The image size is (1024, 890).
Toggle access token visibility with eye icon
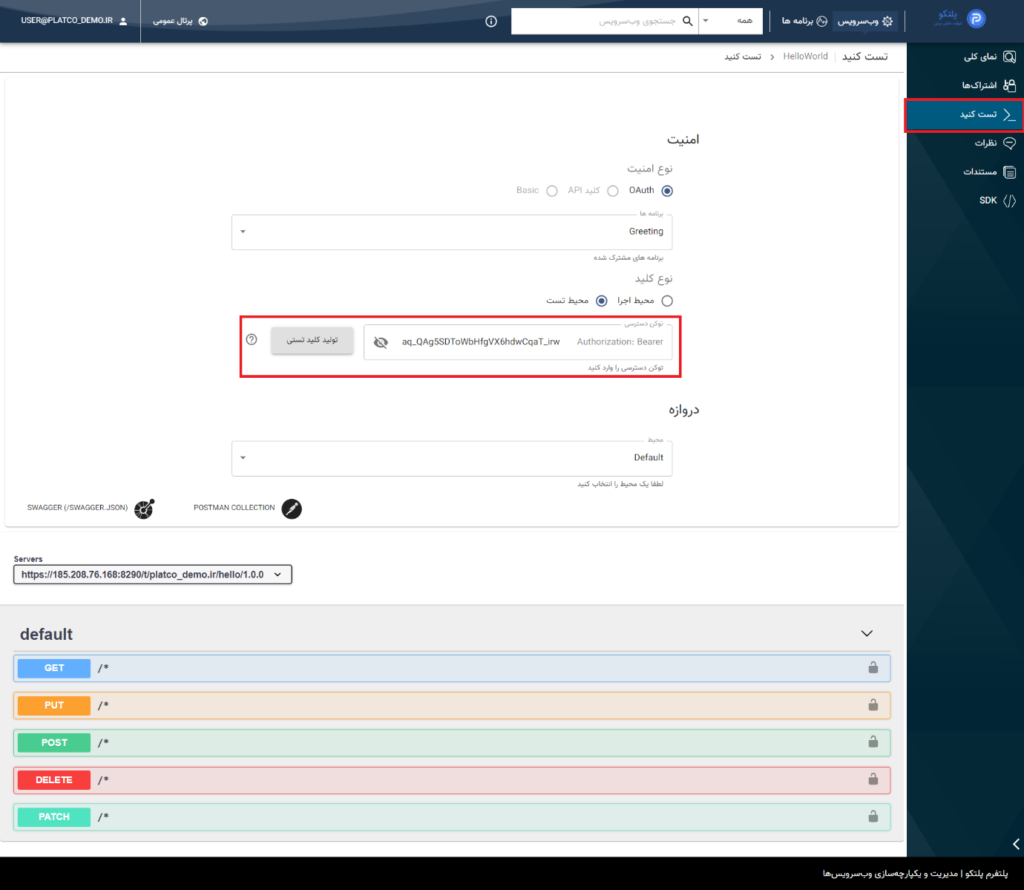[x=383, y=341]
